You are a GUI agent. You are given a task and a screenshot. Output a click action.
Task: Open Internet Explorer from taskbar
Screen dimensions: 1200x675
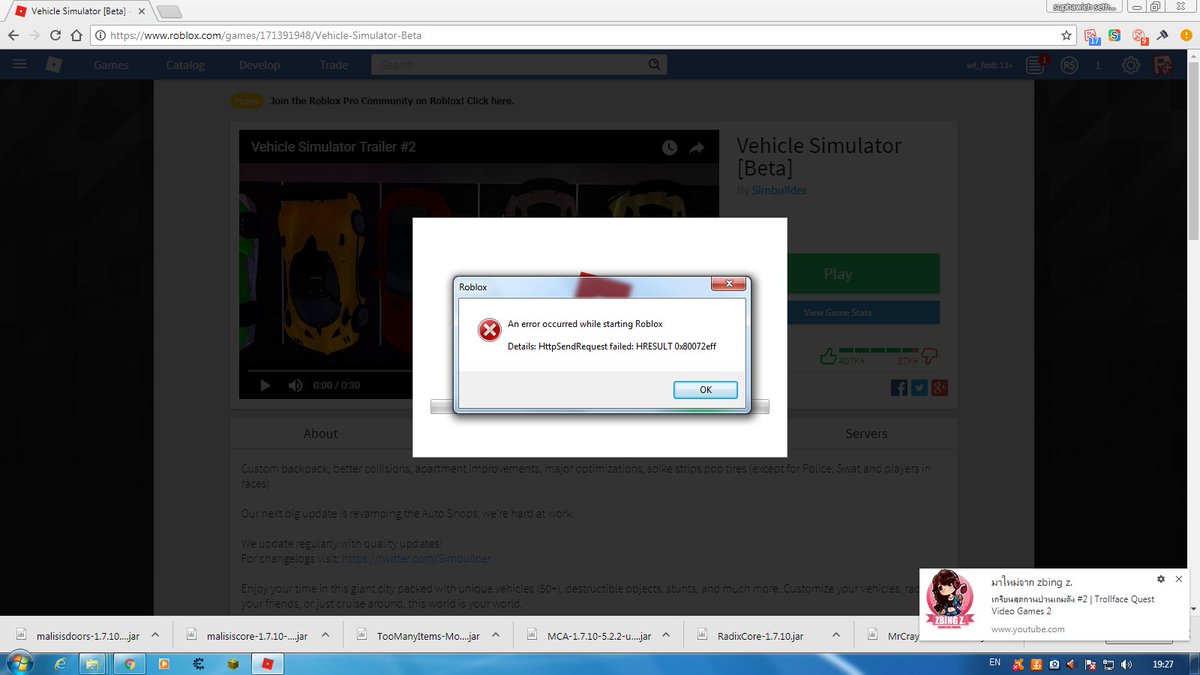(x=61, y=663)
